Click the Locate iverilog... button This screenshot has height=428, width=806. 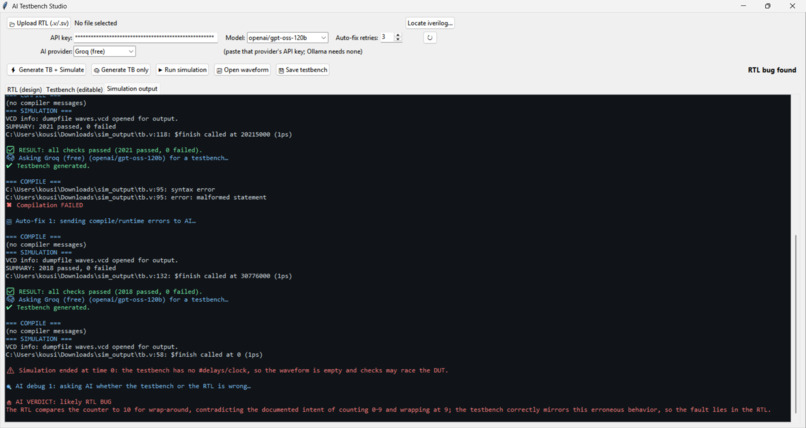(430, 23)
